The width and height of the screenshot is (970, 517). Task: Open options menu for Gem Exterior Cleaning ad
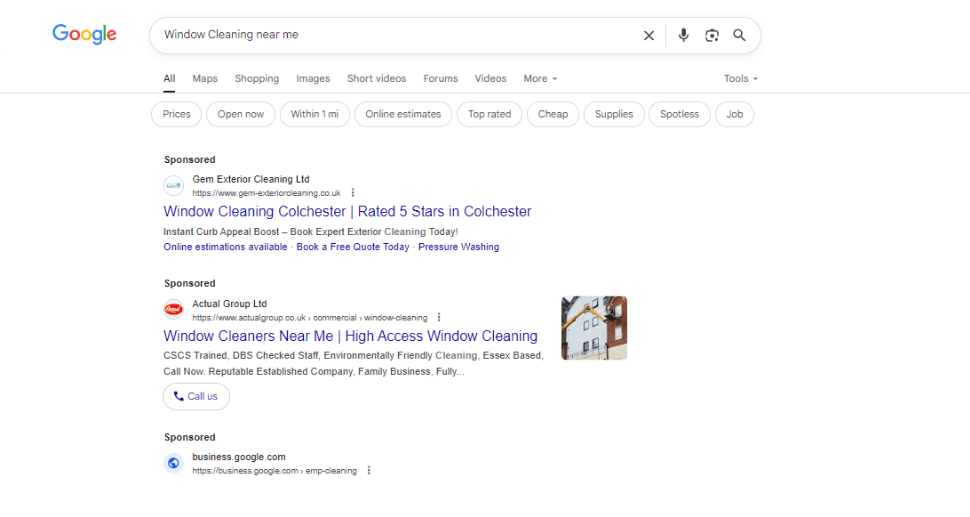click(x=353, y=193)
